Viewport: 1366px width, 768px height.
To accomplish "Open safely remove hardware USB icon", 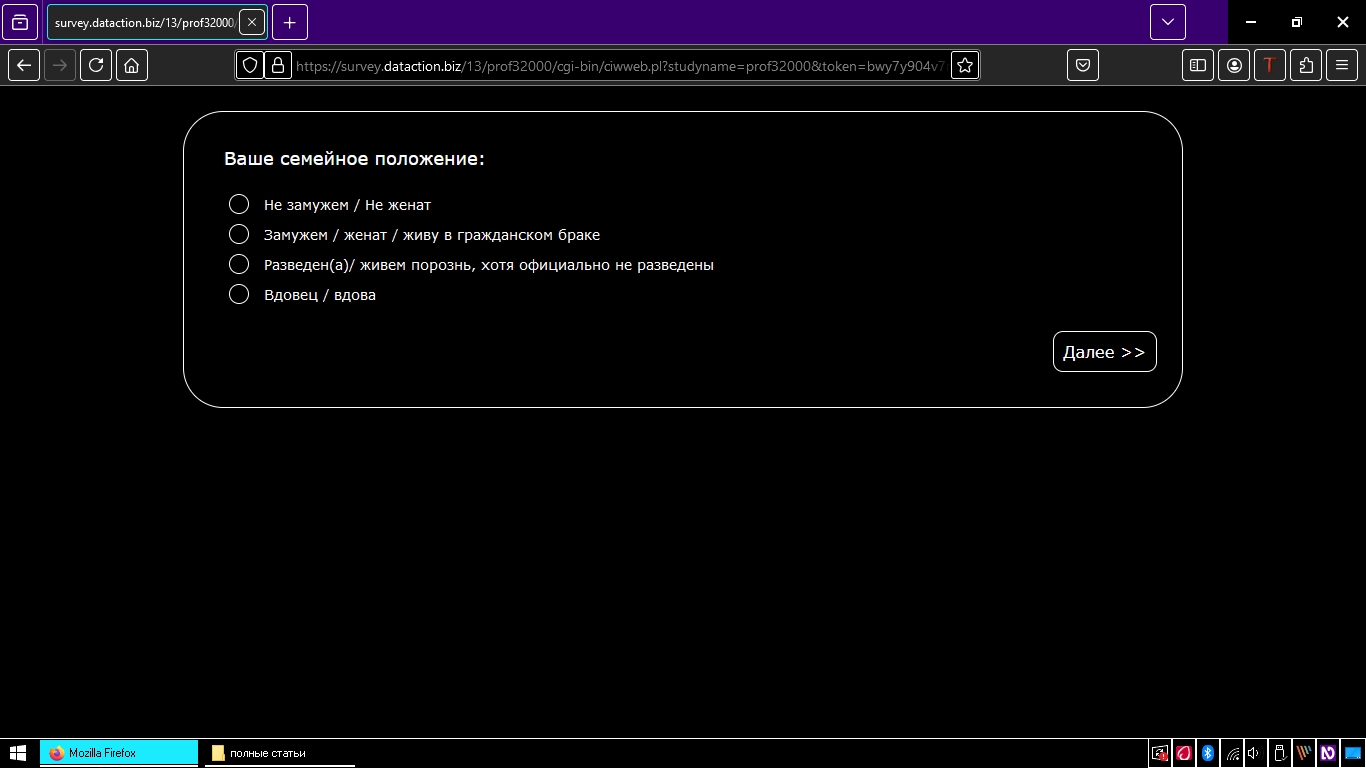I will click(1279, 753).
